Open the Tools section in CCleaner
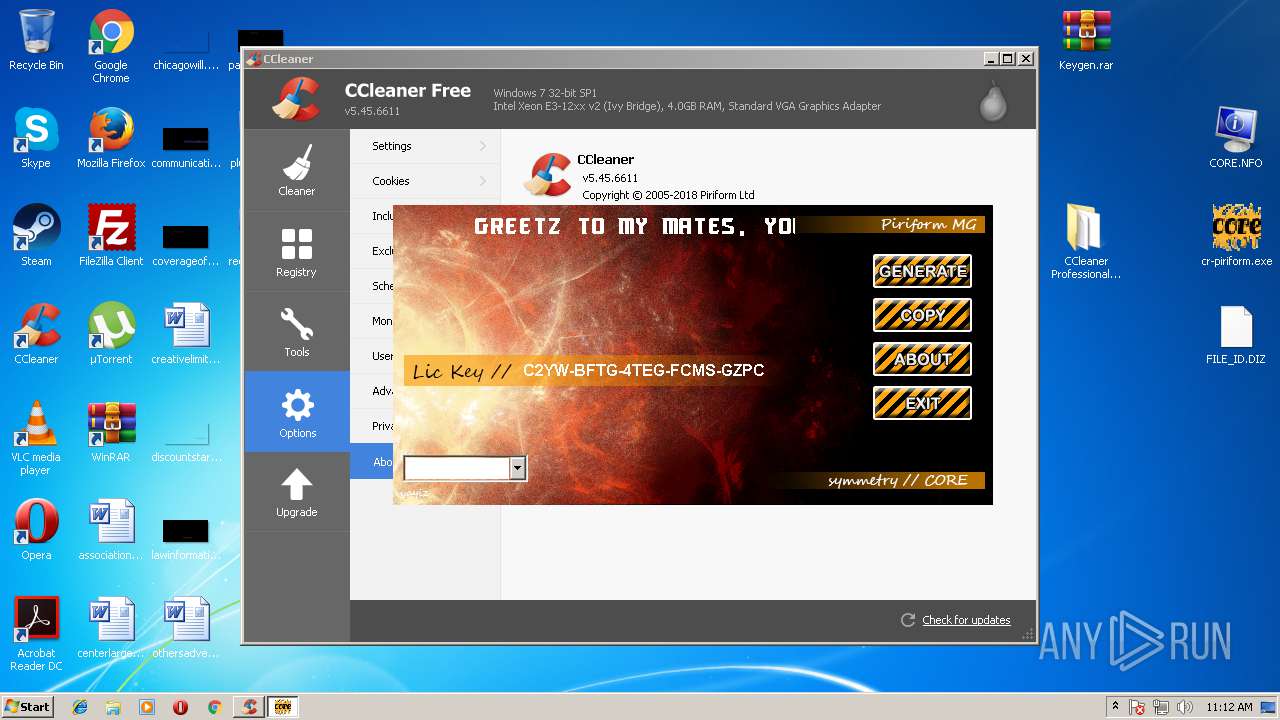This screenshot has width=1280, height=720. point(296,331)
